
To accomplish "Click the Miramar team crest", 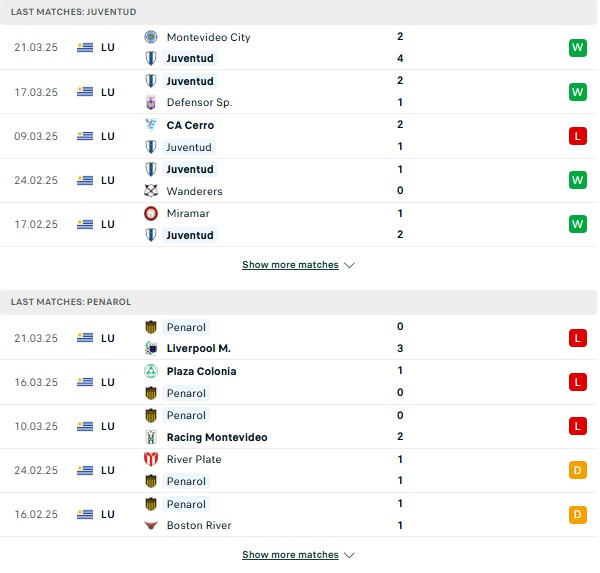I will (151, 213).
